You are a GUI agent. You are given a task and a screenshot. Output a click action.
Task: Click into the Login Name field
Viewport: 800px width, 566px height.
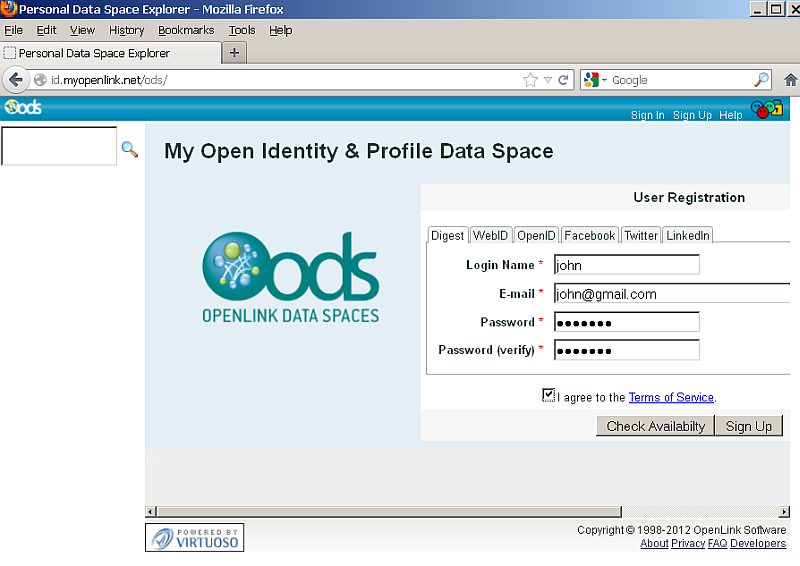(x=626, y=265)
